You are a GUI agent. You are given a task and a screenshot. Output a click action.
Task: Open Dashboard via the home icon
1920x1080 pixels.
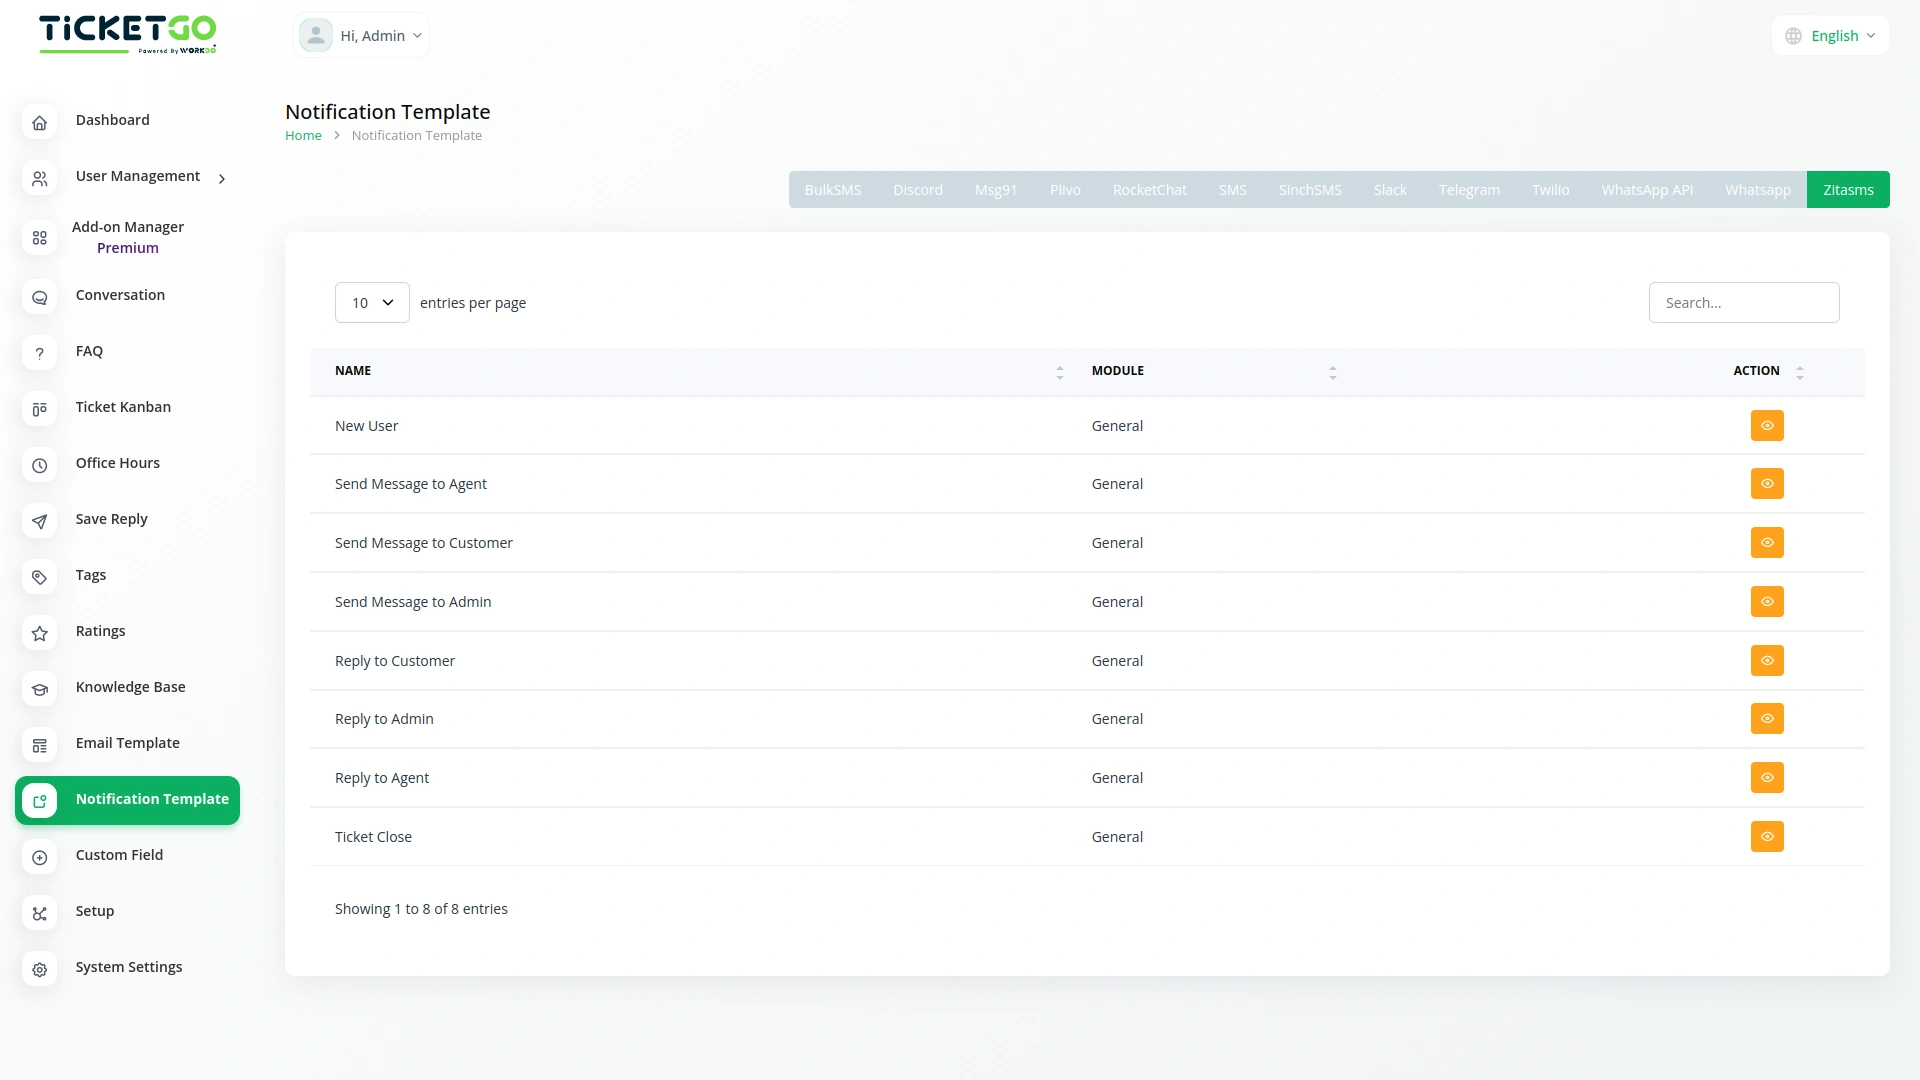39,122
